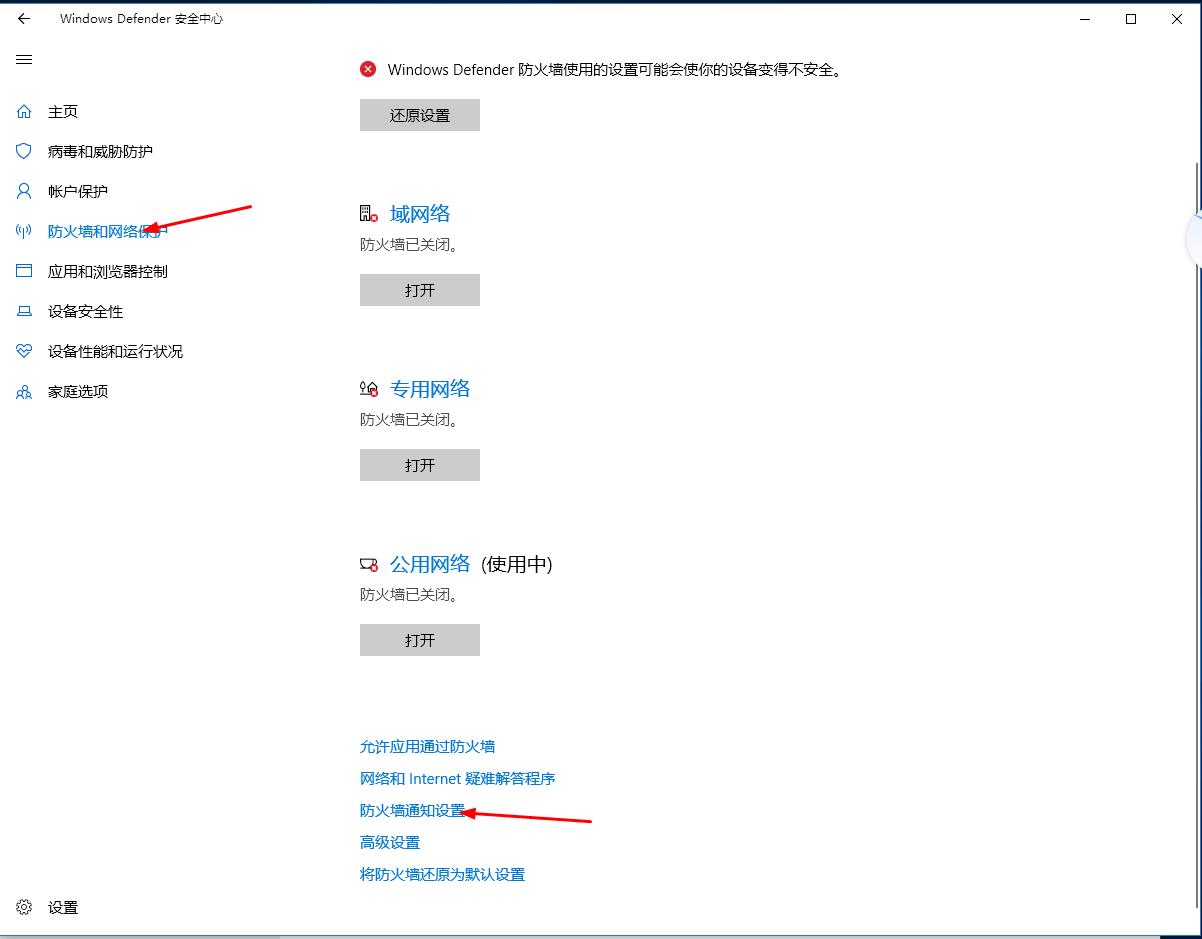Click the public network icon
Screen dimensions: 1202x939
(x=369, y=565)
